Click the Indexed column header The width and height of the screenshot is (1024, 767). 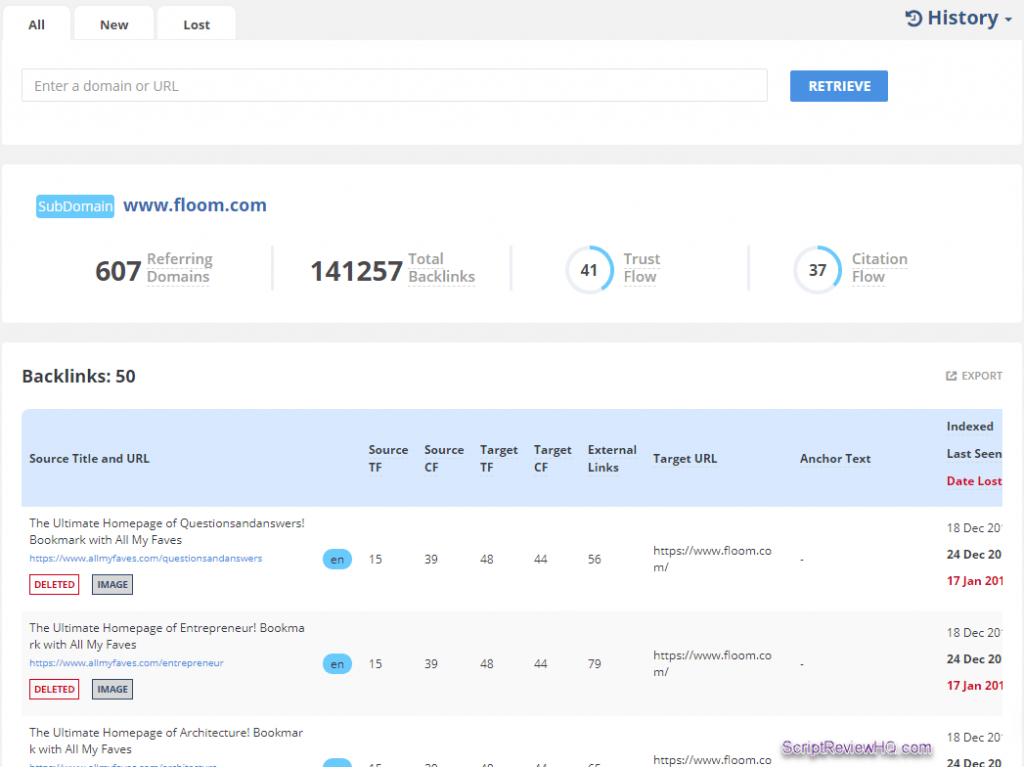970,427
